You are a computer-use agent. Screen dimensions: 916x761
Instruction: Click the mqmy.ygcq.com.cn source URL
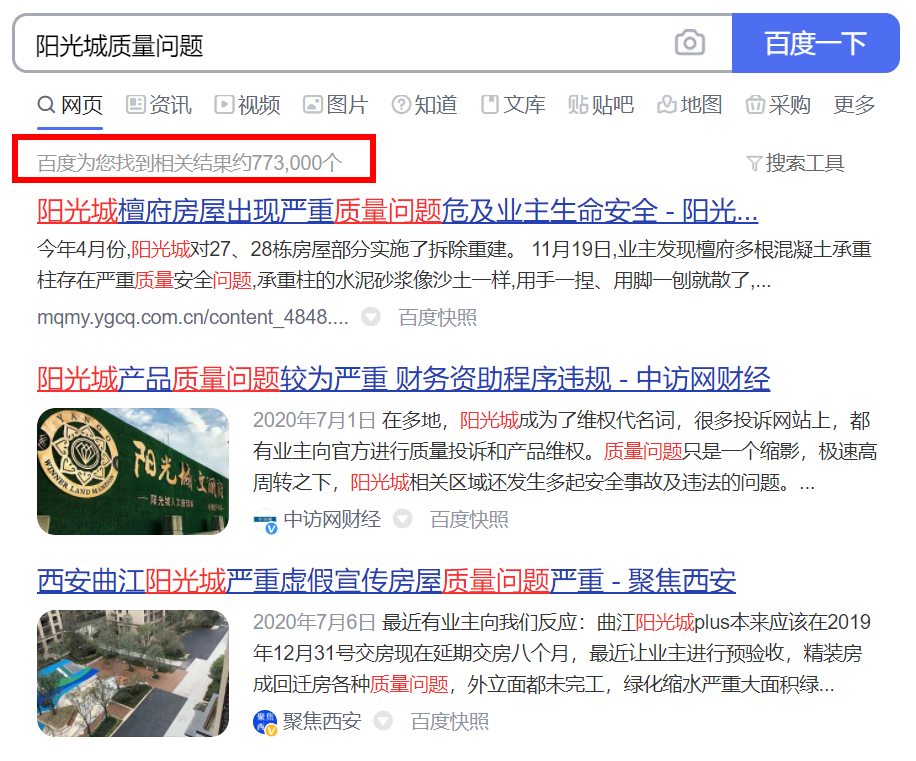192,318
